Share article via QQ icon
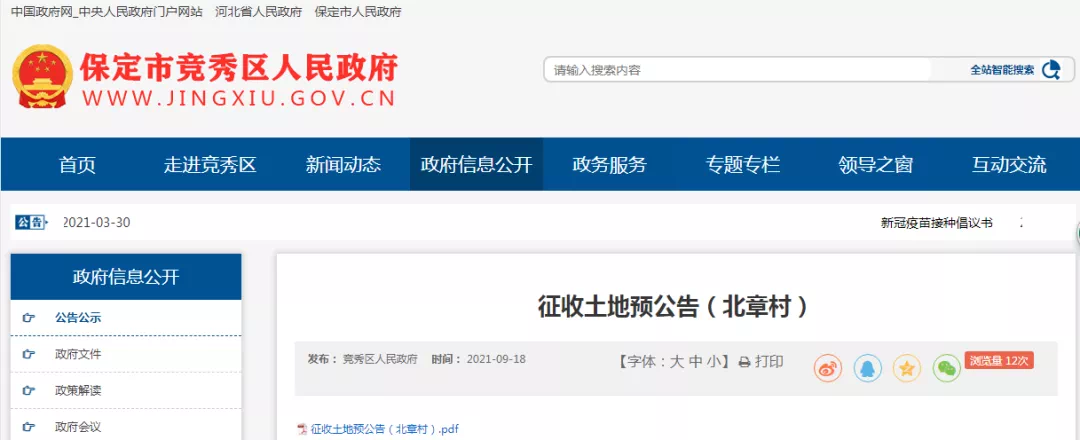1080x440 pixels. tap(867, 368)
